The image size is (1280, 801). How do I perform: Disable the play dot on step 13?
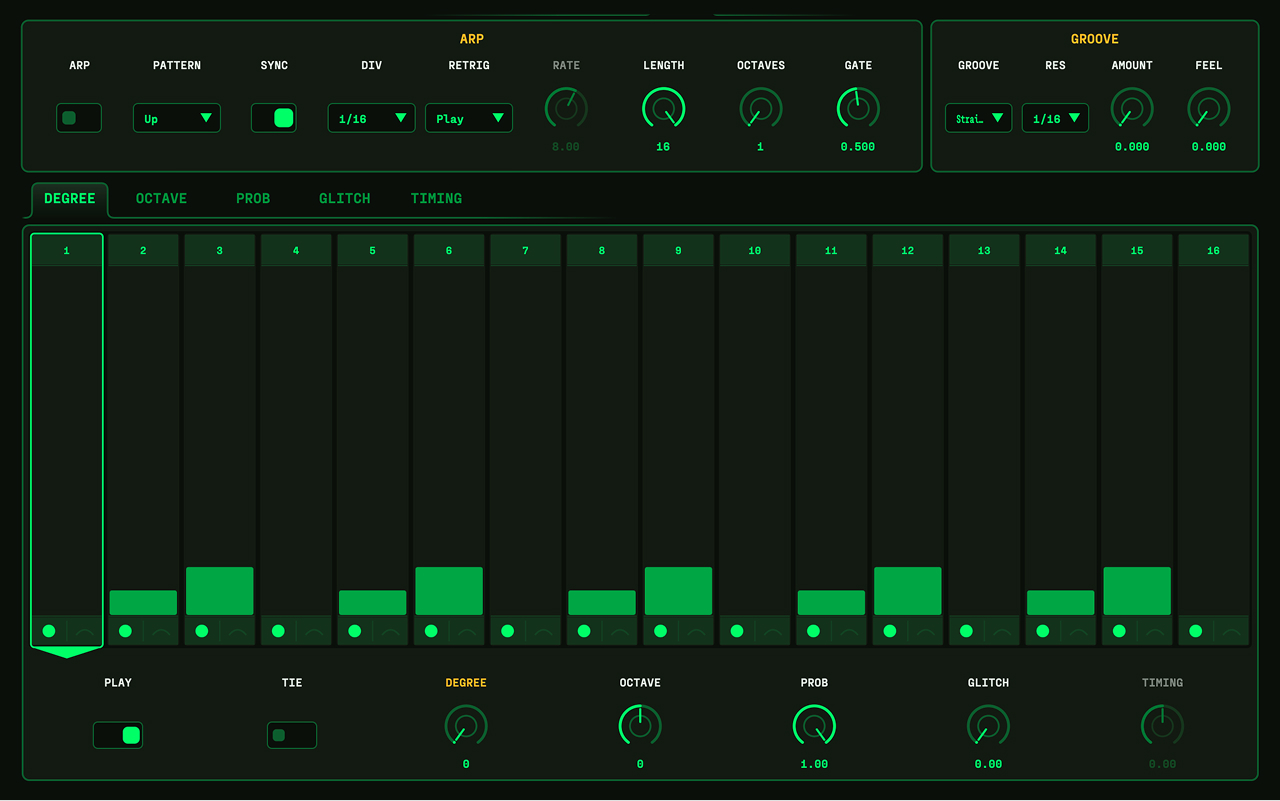tap(966, 631)
